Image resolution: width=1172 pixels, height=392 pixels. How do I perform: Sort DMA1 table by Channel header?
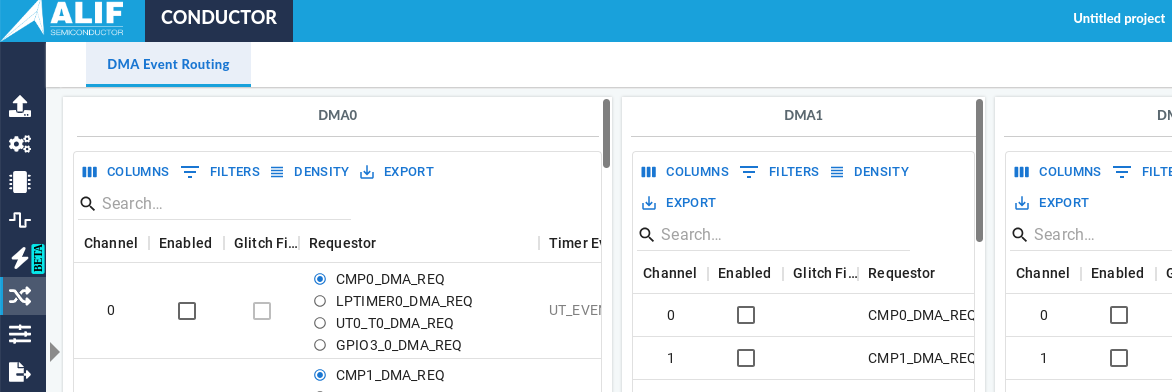click(x=670, y=273)
